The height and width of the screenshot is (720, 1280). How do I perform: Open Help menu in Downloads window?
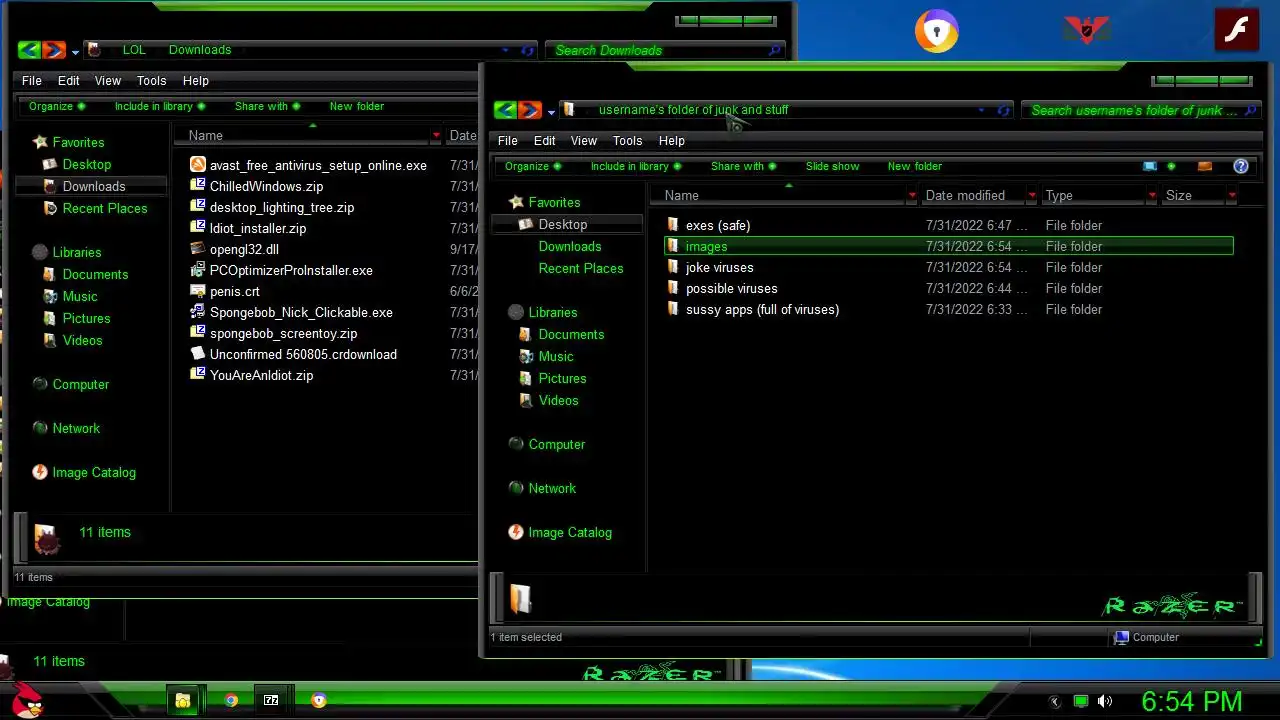[196, 81]
